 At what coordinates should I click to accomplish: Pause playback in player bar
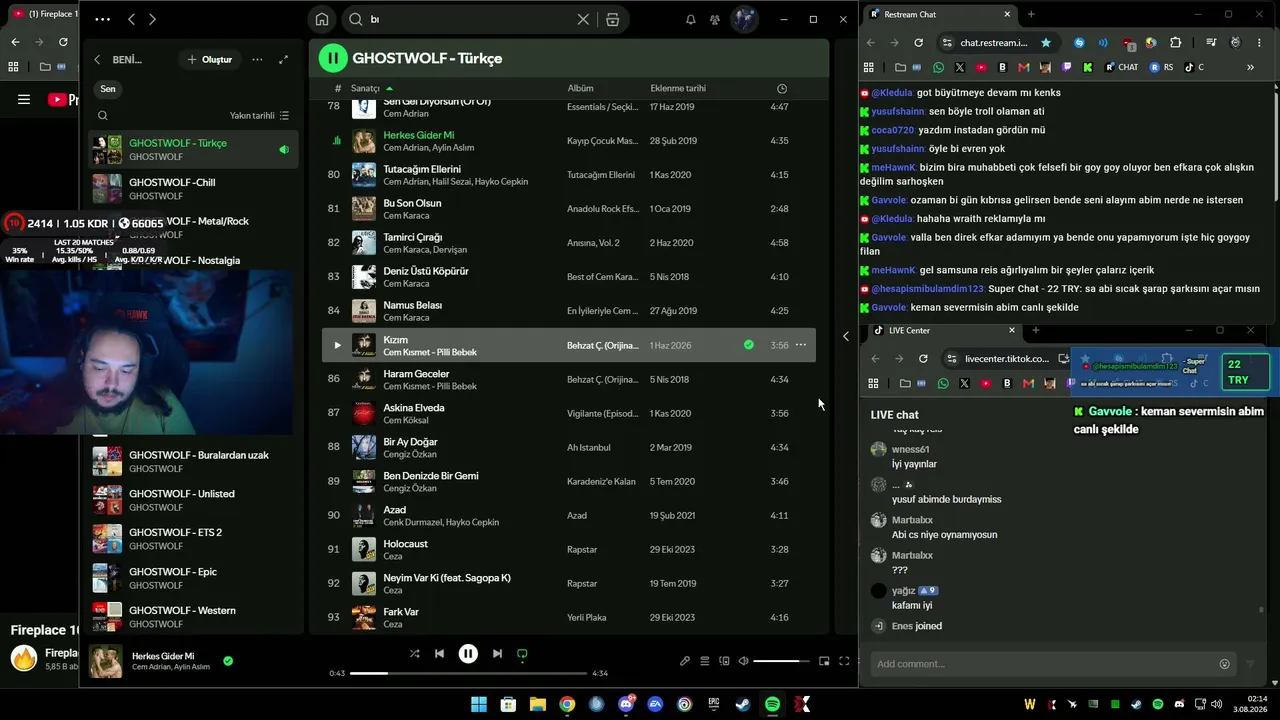click(x=468, y=654)
